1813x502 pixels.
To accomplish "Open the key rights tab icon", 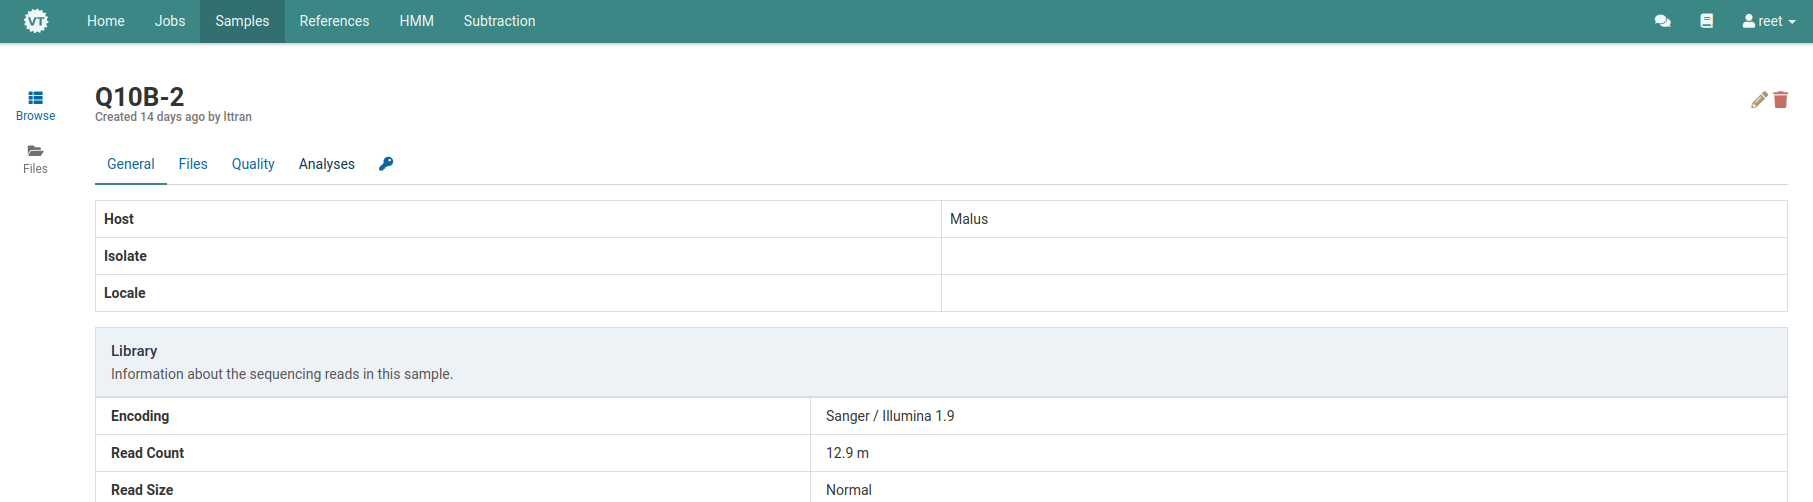I will click(386, 164).
